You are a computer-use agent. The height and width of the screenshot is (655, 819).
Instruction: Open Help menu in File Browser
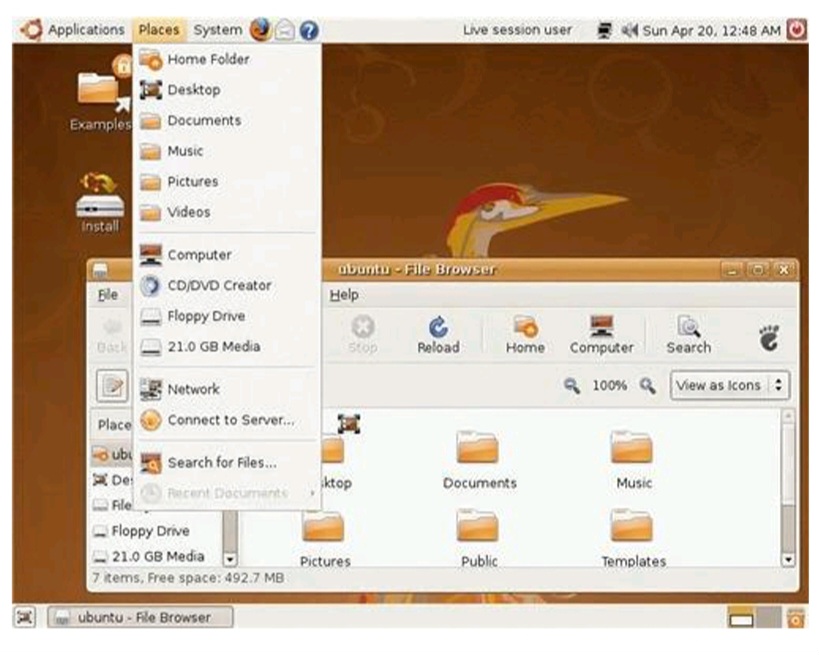344,295
